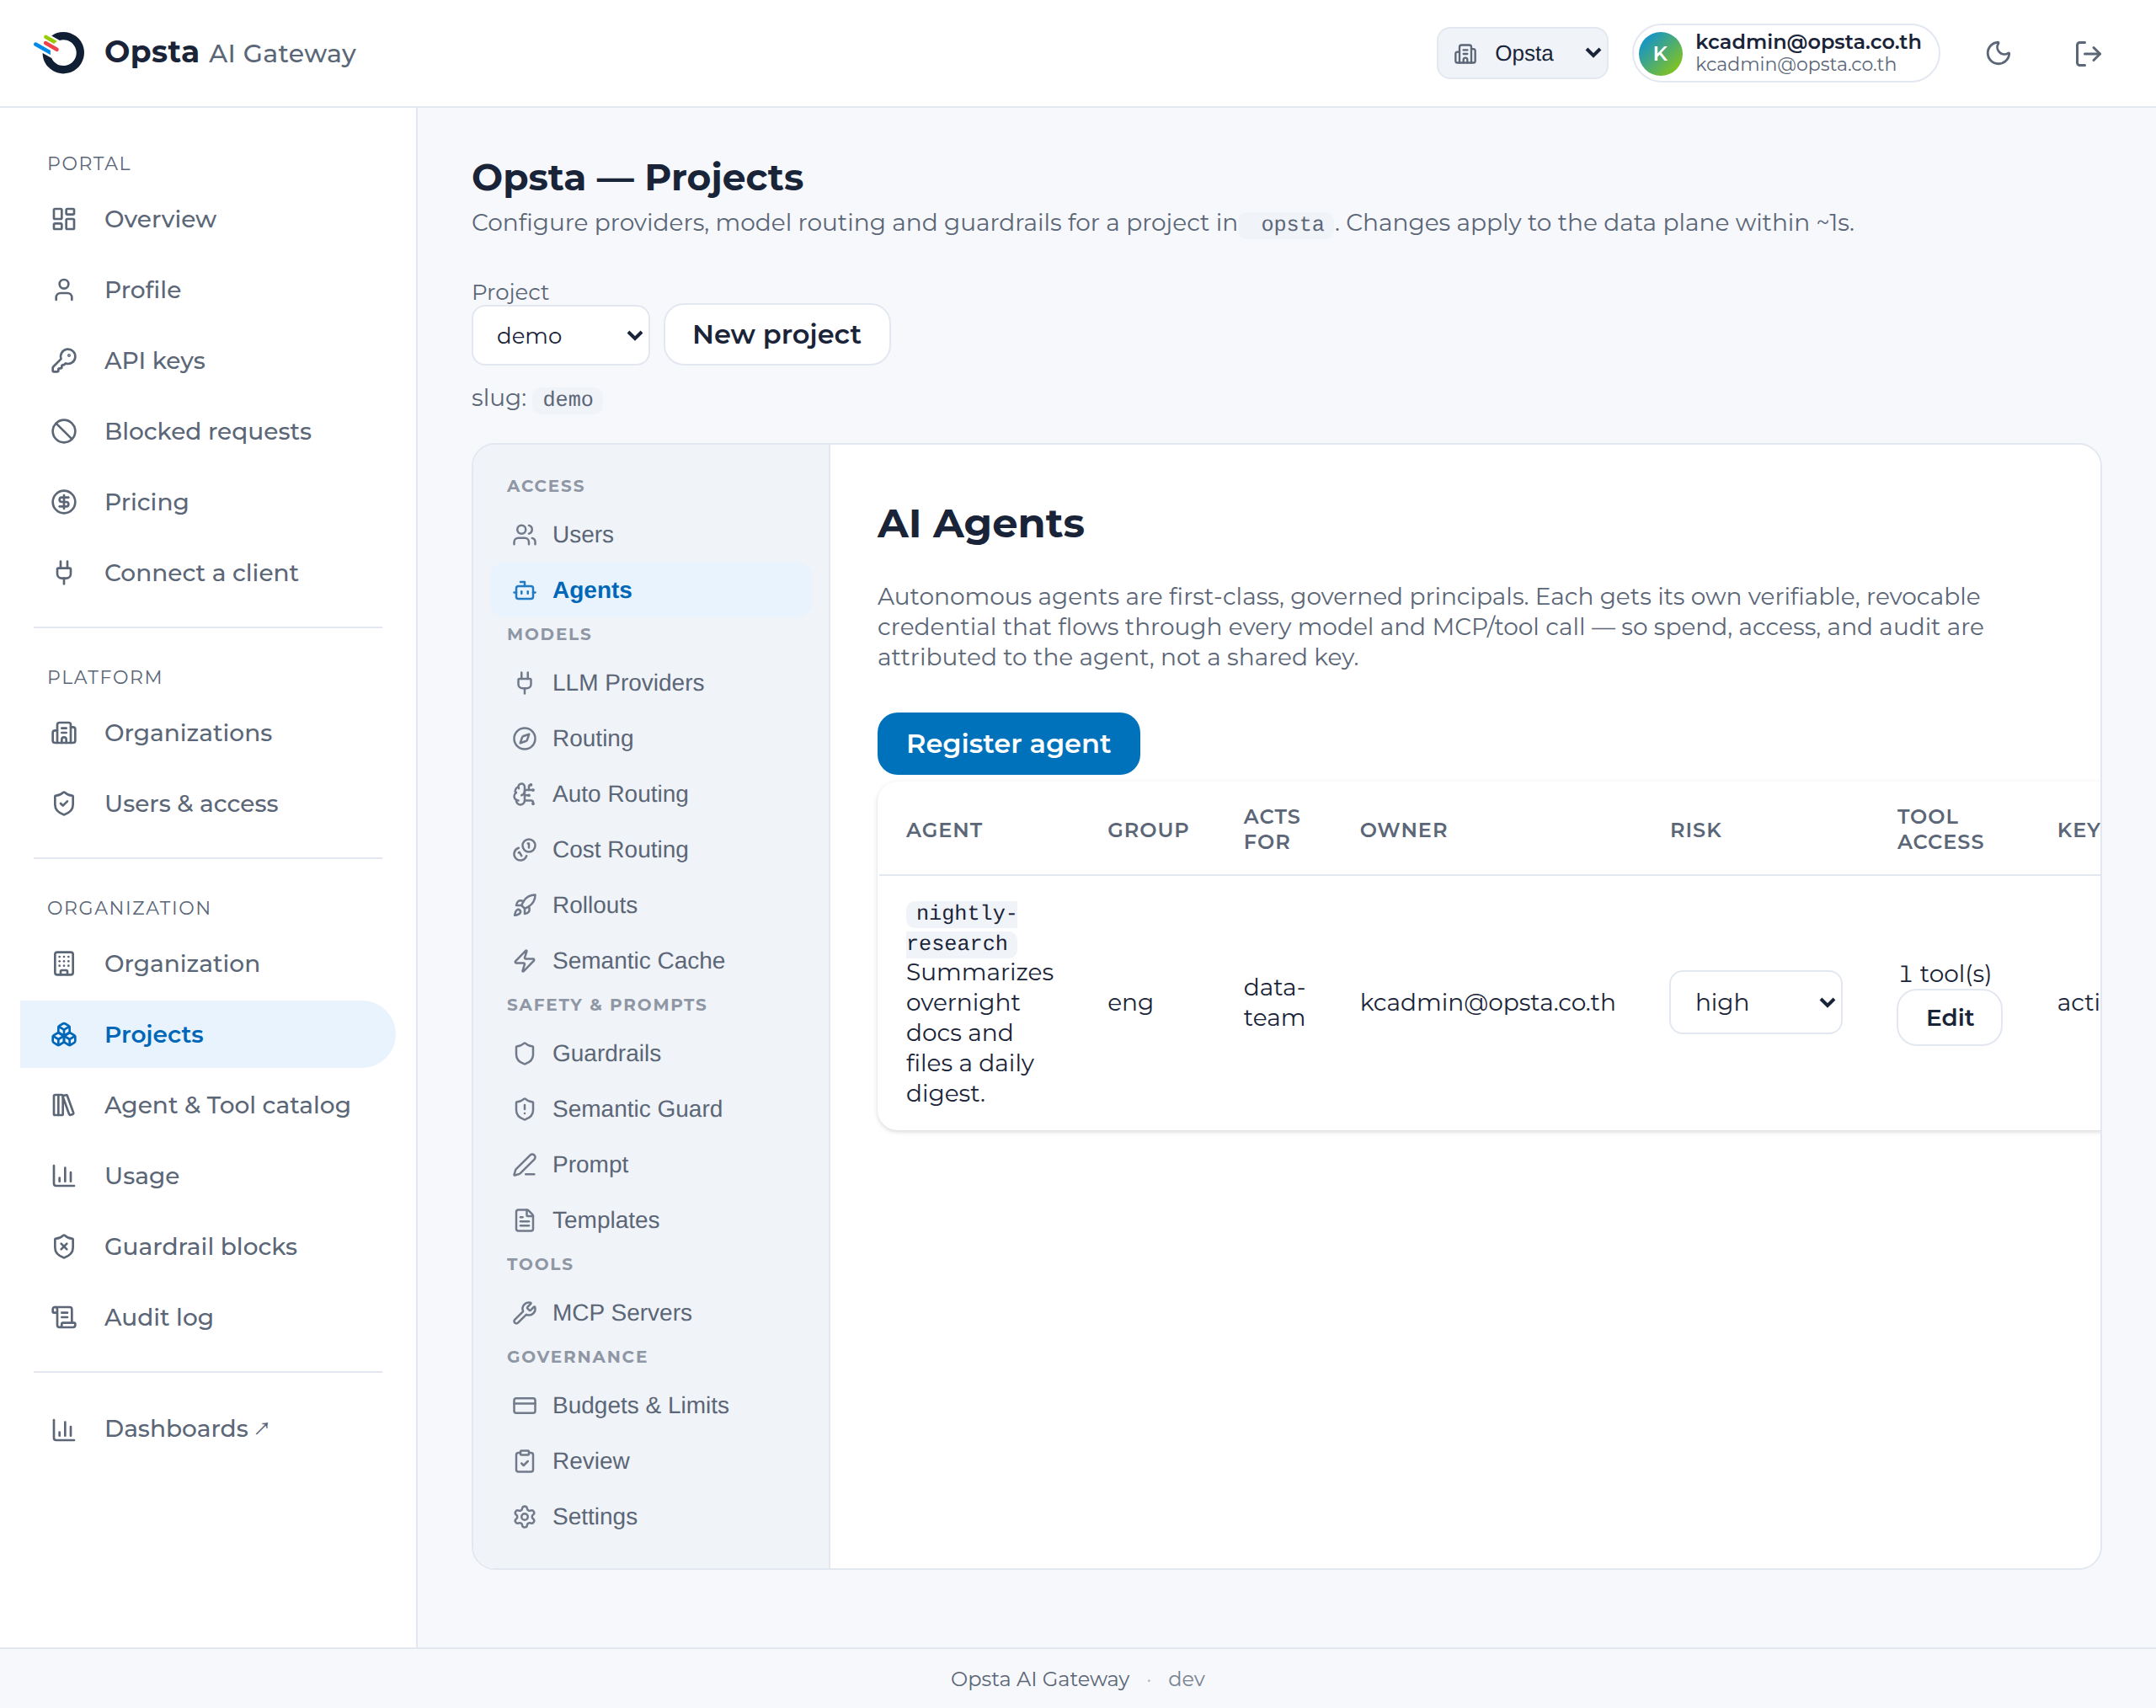The width and height of the screenshot is (2156, 1708).
Task: Open Semantic Guard section
Action: tap(650, 1109)
